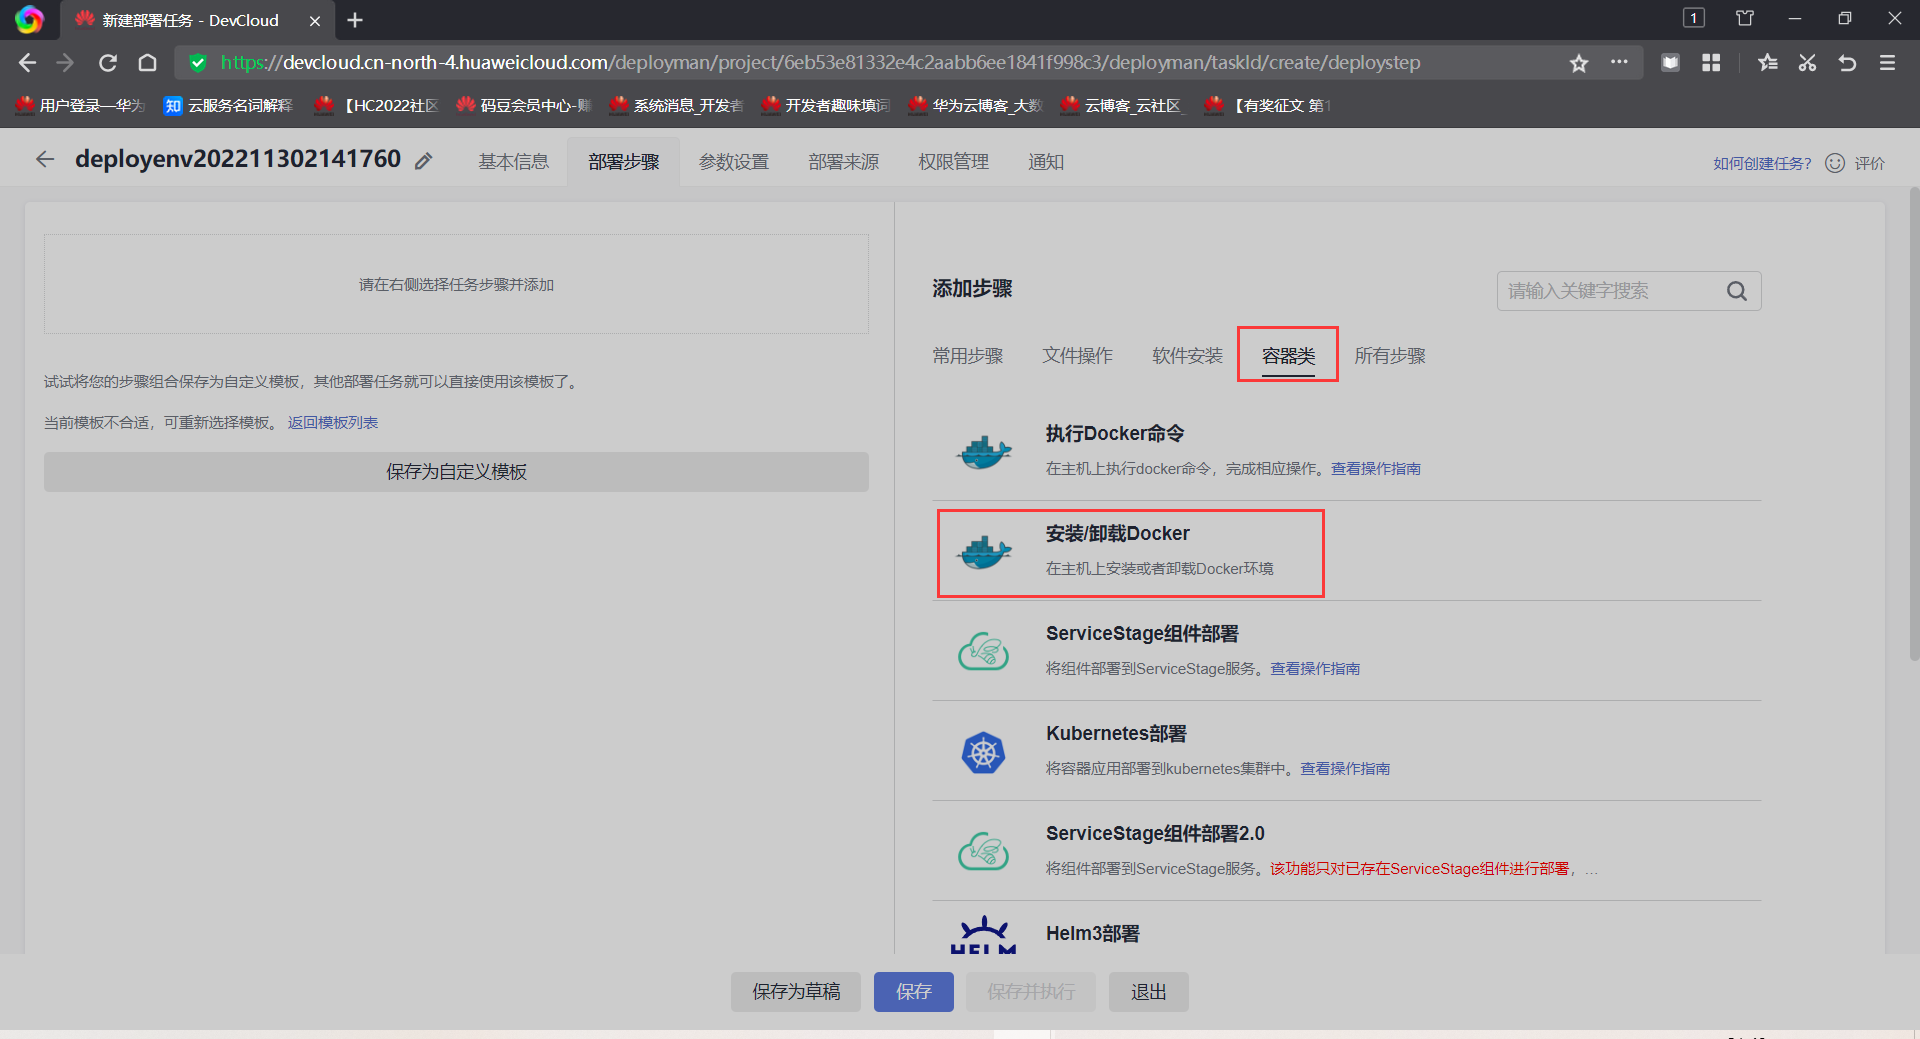Image resolution: width=1920 pixels, height=1039 pixels.
Task: Select the 部署步骤 tab
Action: (x=624, y=162)
